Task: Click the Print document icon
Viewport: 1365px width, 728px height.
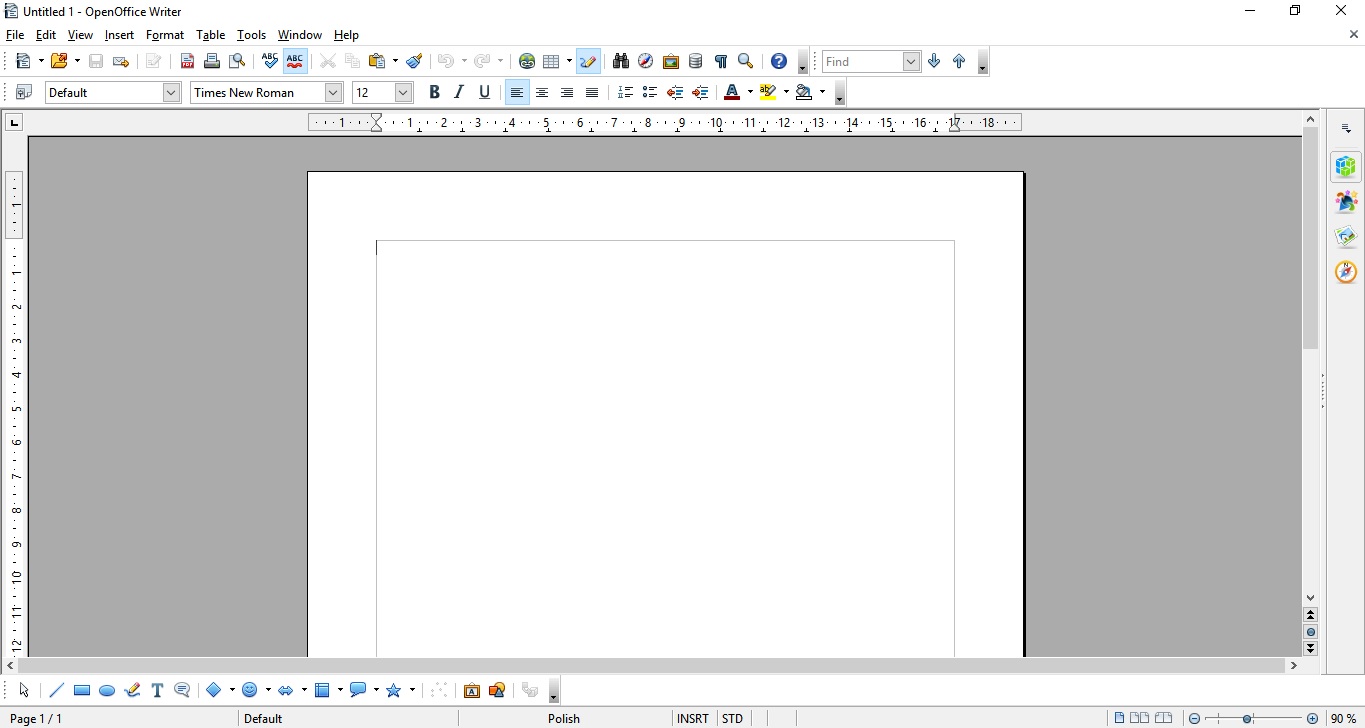Action: [212, 62]
